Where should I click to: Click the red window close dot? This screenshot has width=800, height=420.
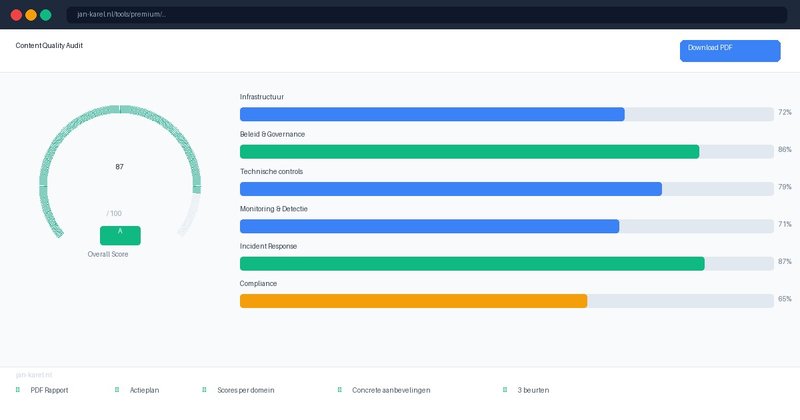[16, 15]
